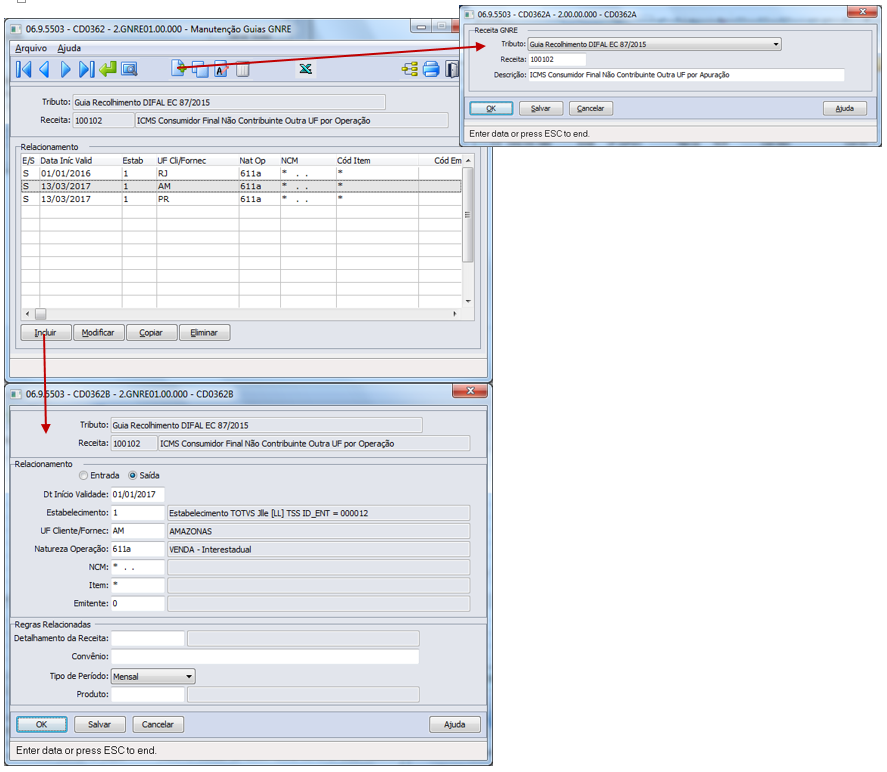Image resolution: width=887 pixels, height=772 pixels.
Task: Click Cancelar in the CD0362A window
Action: (591, 109)
